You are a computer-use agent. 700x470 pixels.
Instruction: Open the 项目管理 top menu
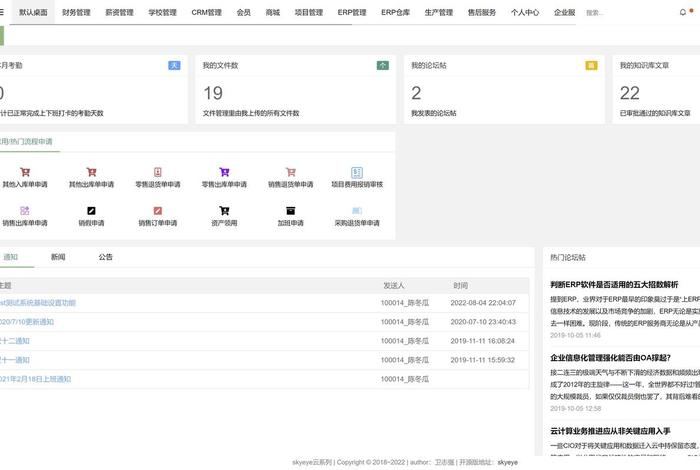pos(309,12)
